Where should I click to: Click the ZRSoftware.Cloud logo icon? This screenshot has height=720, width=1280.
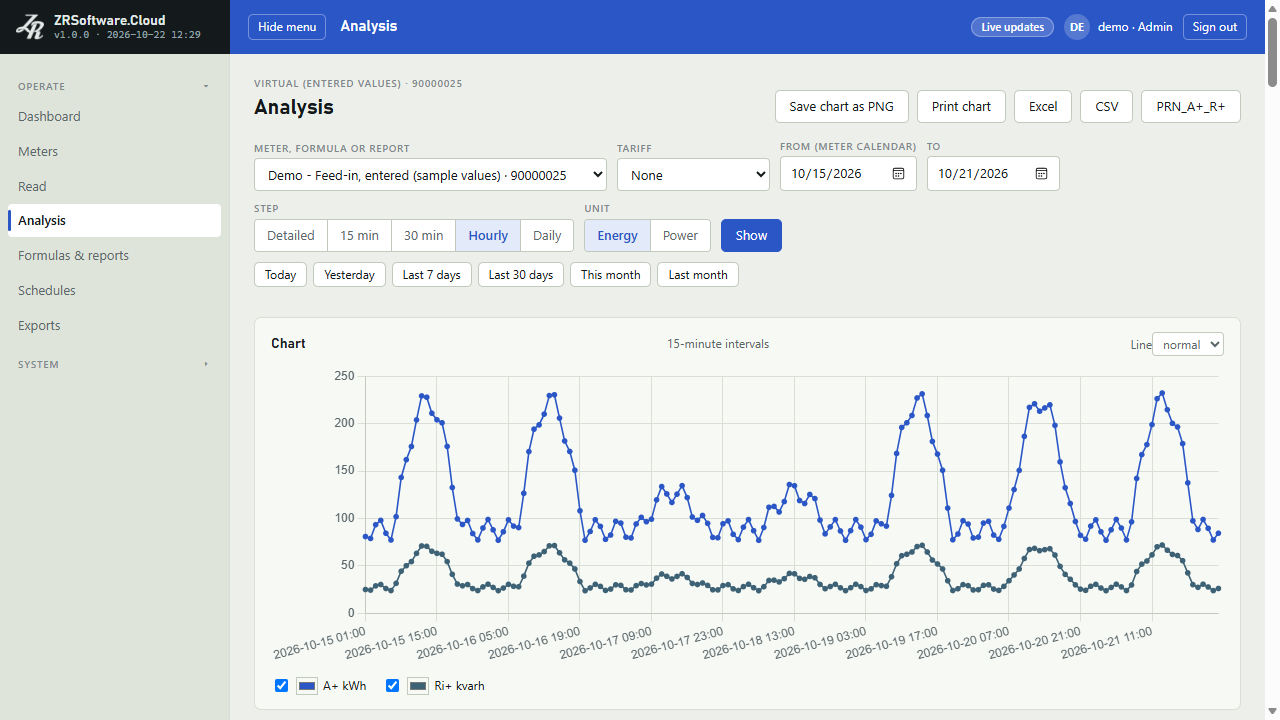coord(29,27)
